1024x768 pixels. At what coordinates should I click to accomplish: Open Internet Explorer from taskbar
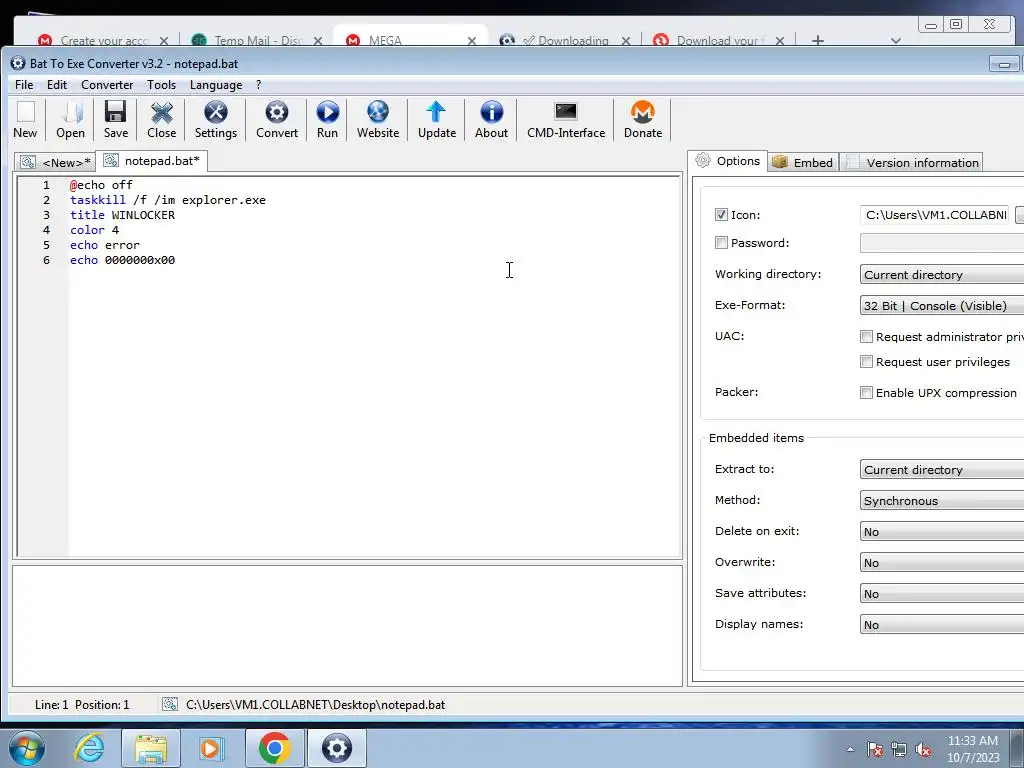tap(89, 748)
